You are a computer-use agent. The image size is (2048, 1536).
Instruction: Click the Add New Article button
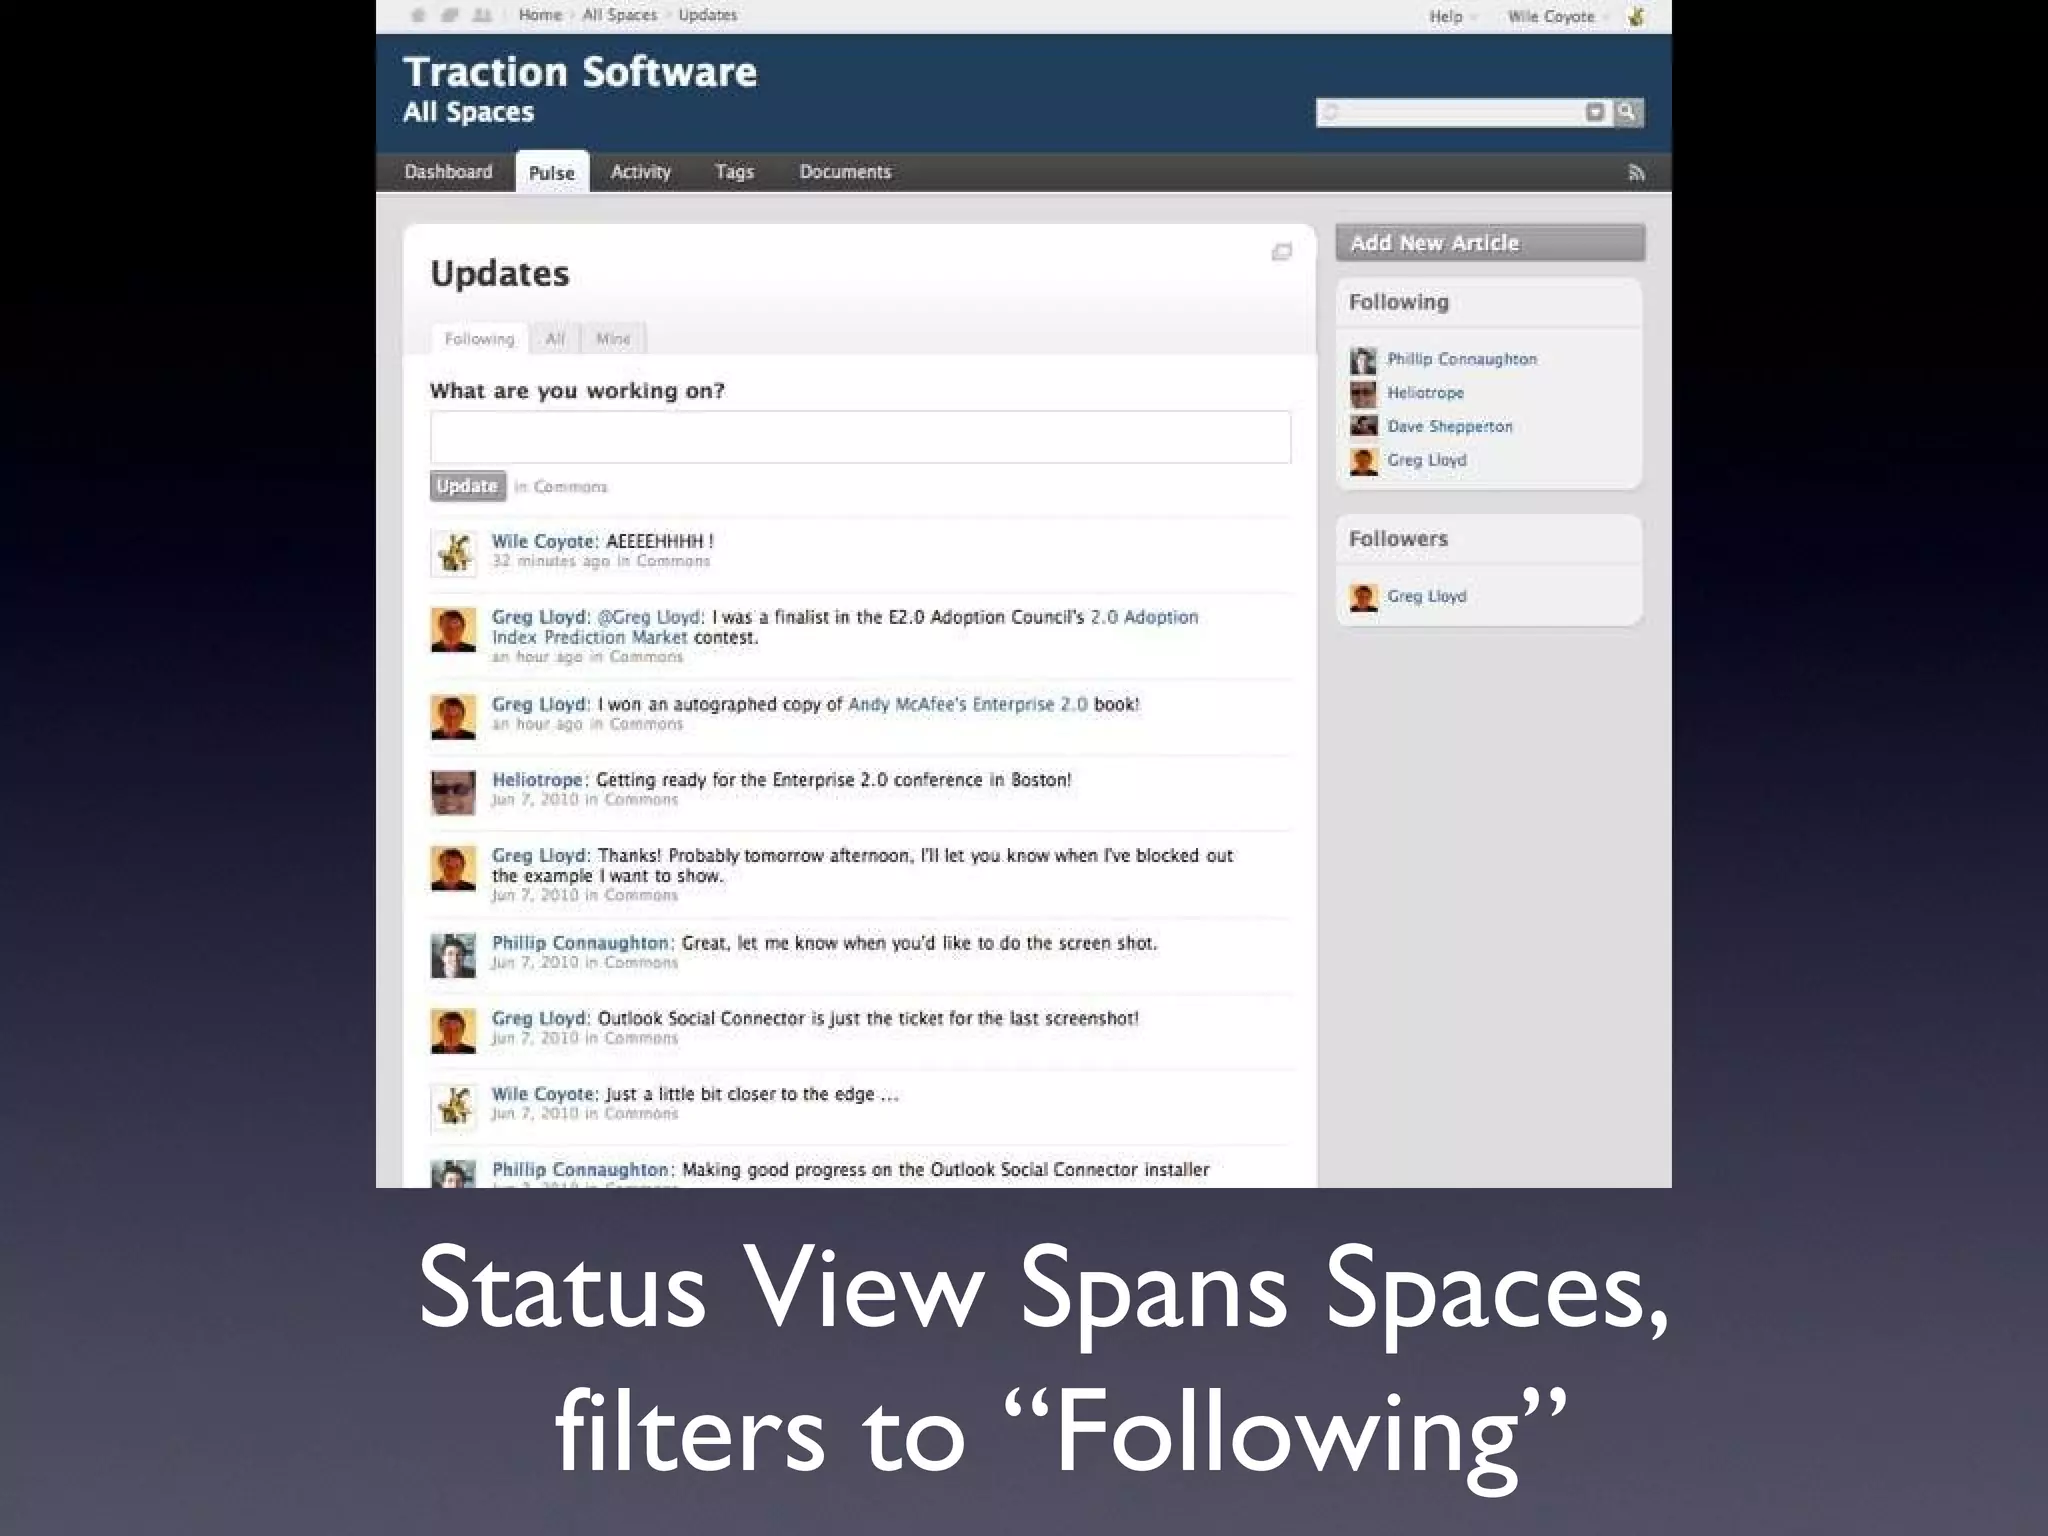[x=1490, y=243]
